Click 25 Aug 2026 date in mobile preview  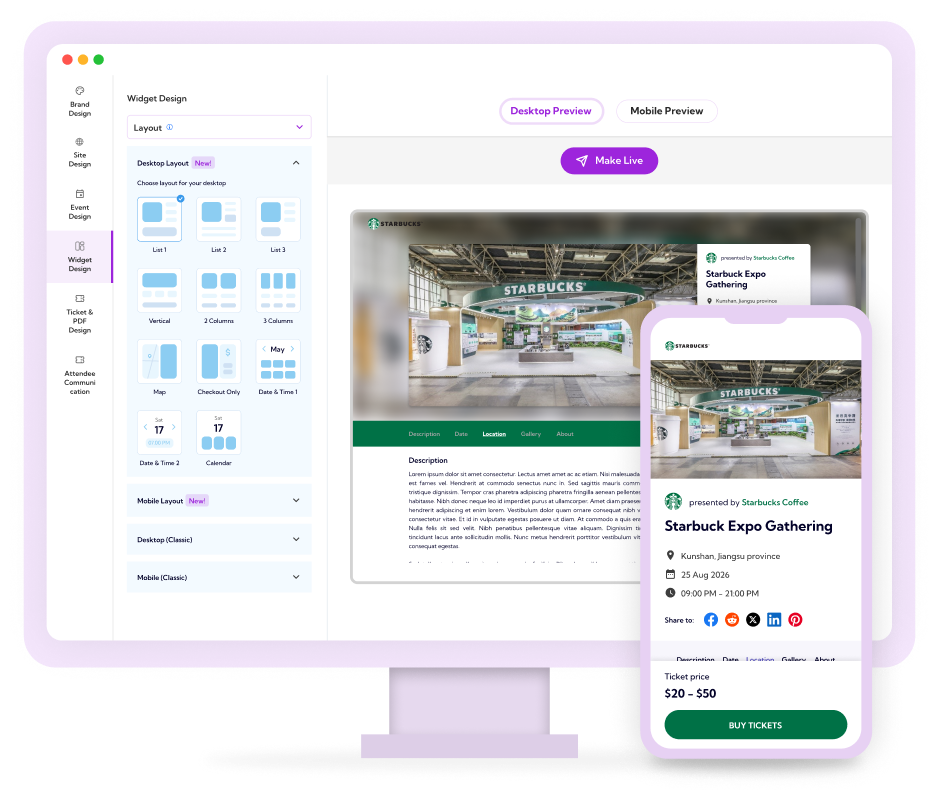pyautogui.click(x=705, y=575)
